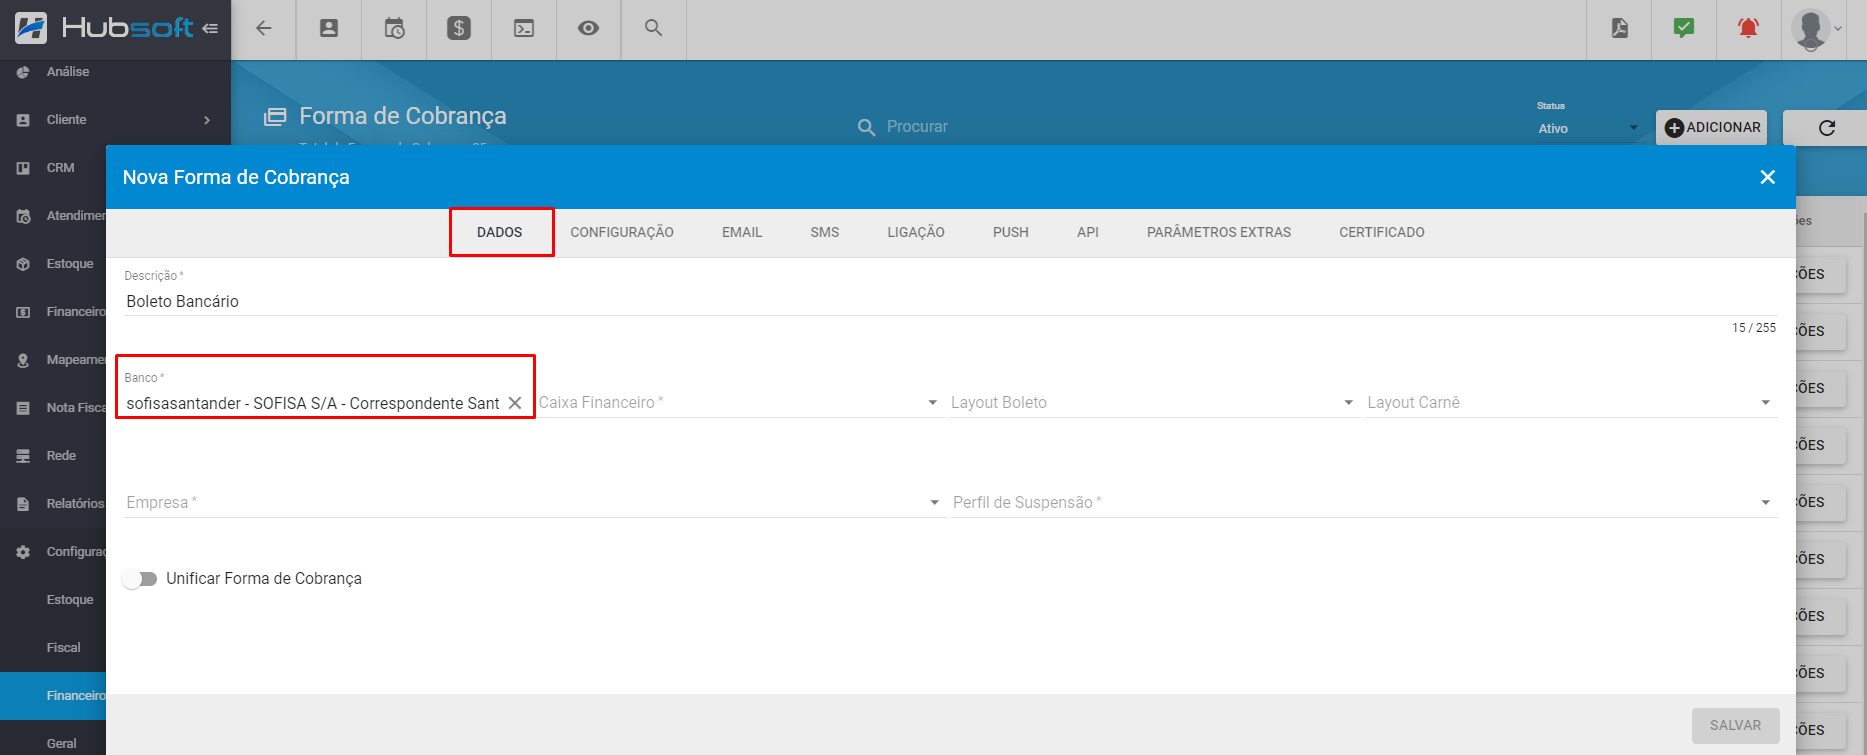1867x755 pixels.
Task: Open the client profile toolbar icon
Action: point(329,28)
